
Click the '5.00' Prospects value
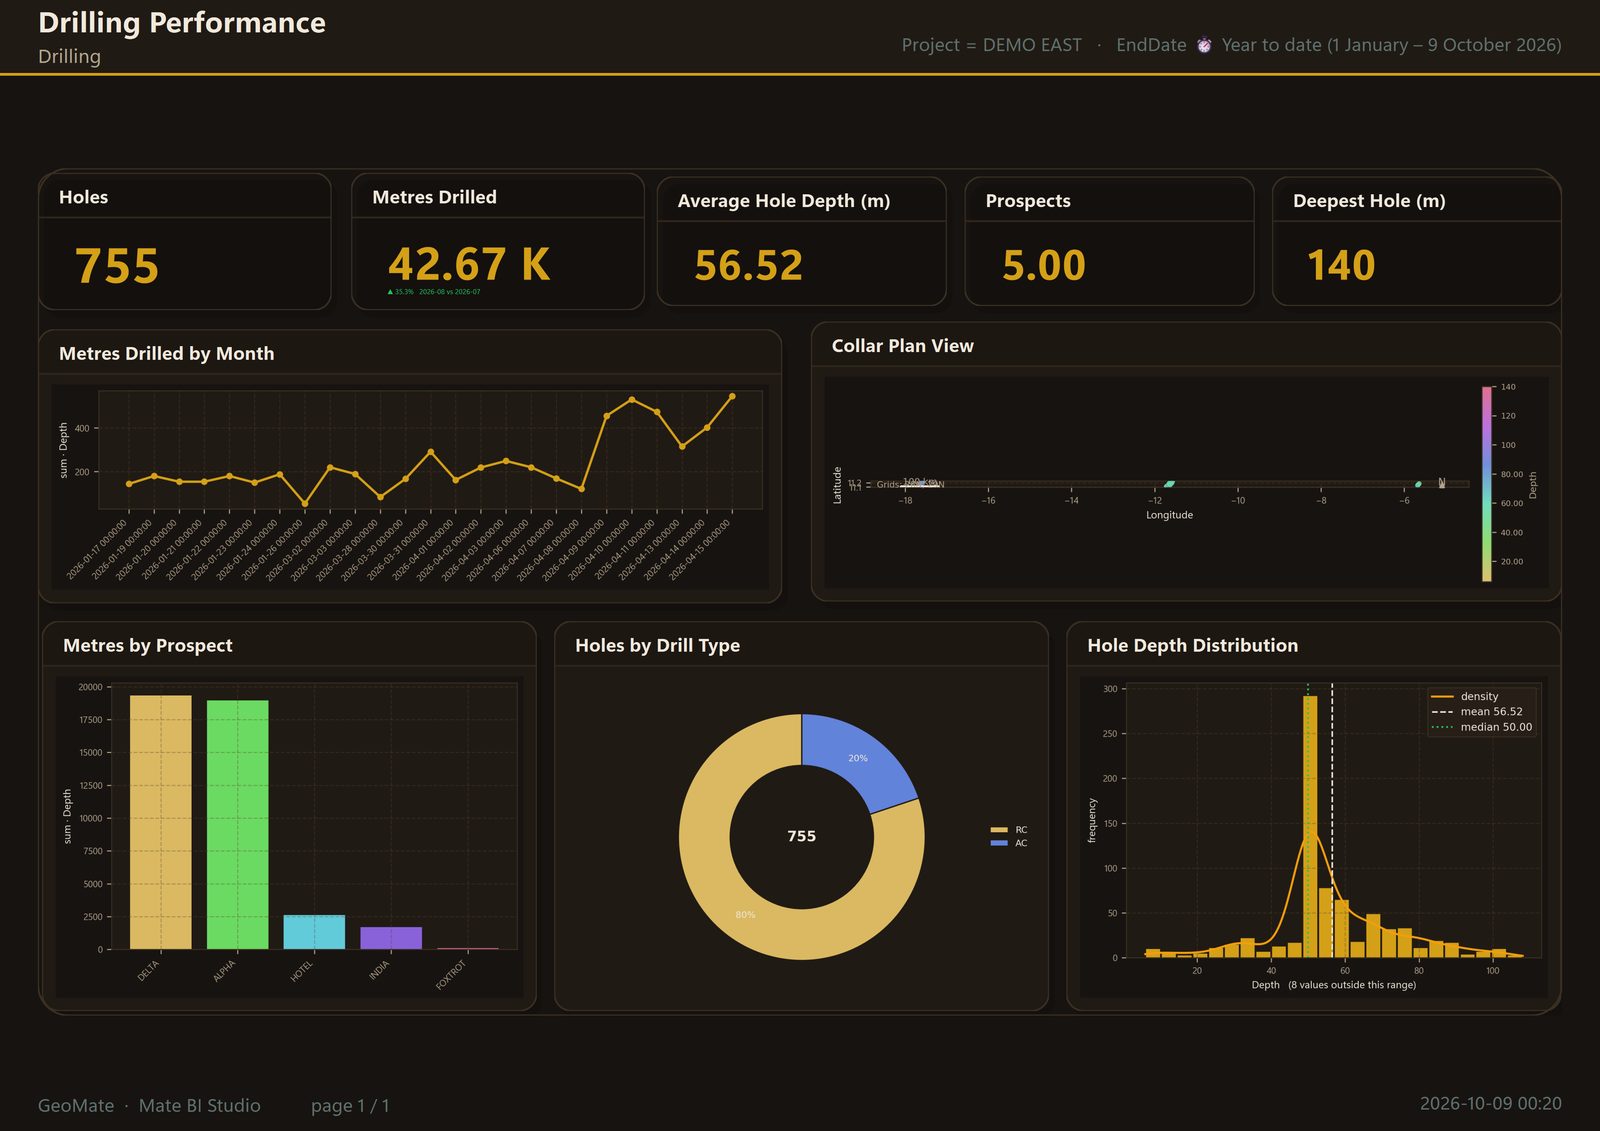pyautogui.click(x=1044, y=265)
